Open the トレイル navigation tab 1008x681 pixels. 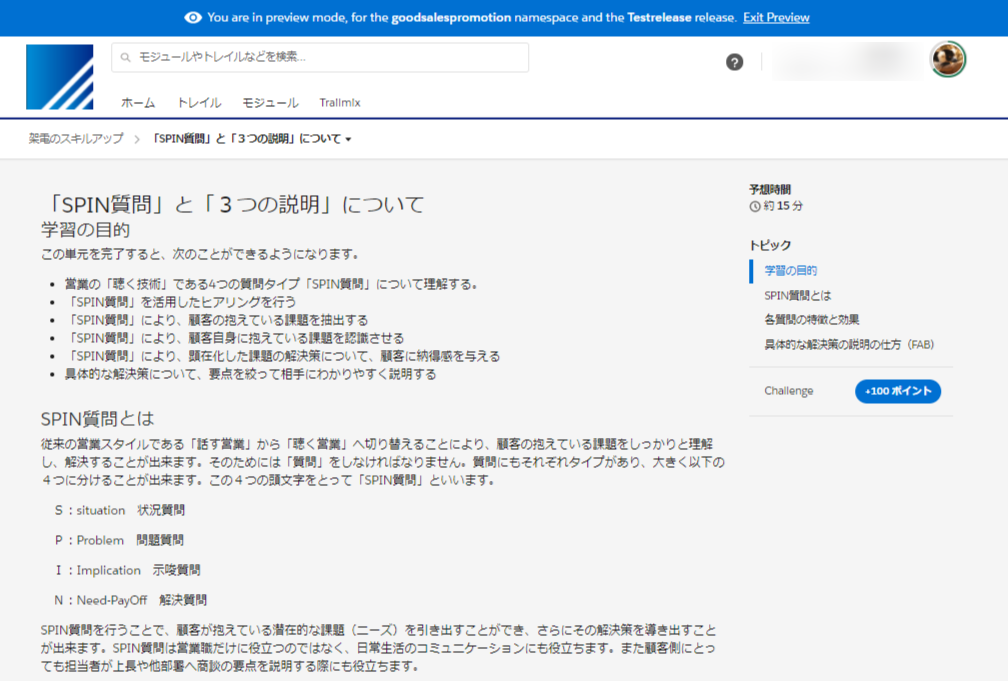tap(199, 103)
